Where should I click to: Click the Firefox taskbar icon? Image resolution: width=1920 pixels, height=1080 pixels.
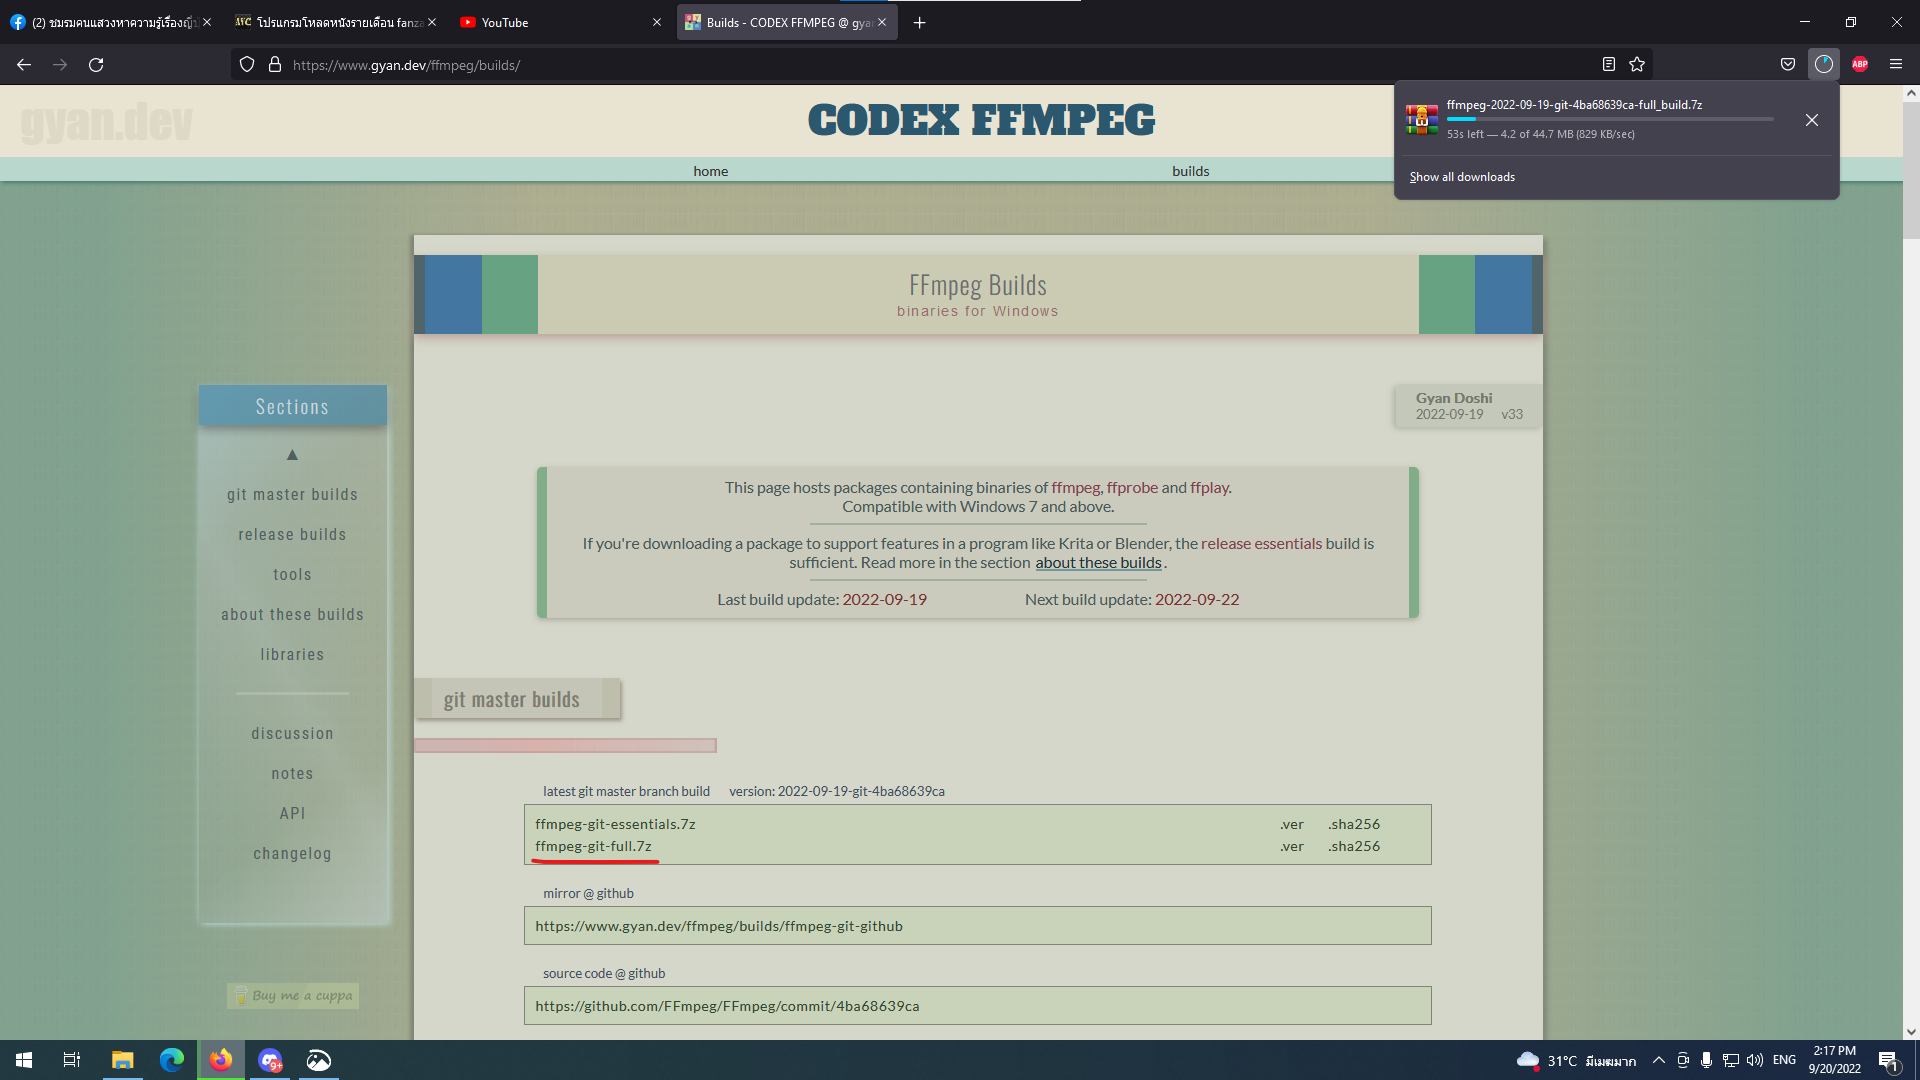(221, 1060)
